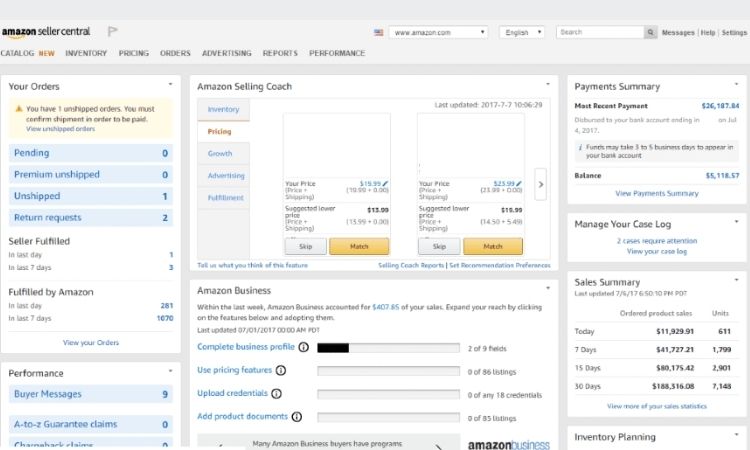Click the Use pricing features progress bar
The image size is (750, 450).
pos(388,371)
